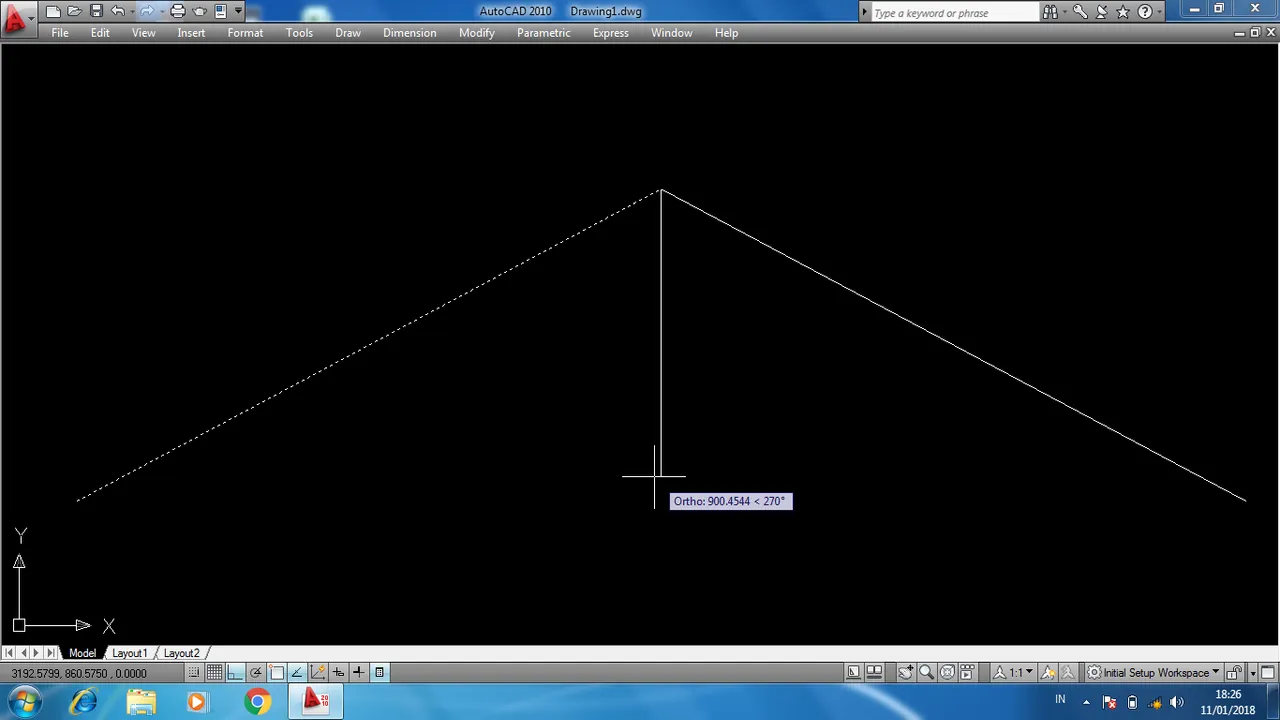This screenshot has height=720, width=1280.
Task: Click the ShowMotion icon in status bar
Action: click(x=967, y=673)
